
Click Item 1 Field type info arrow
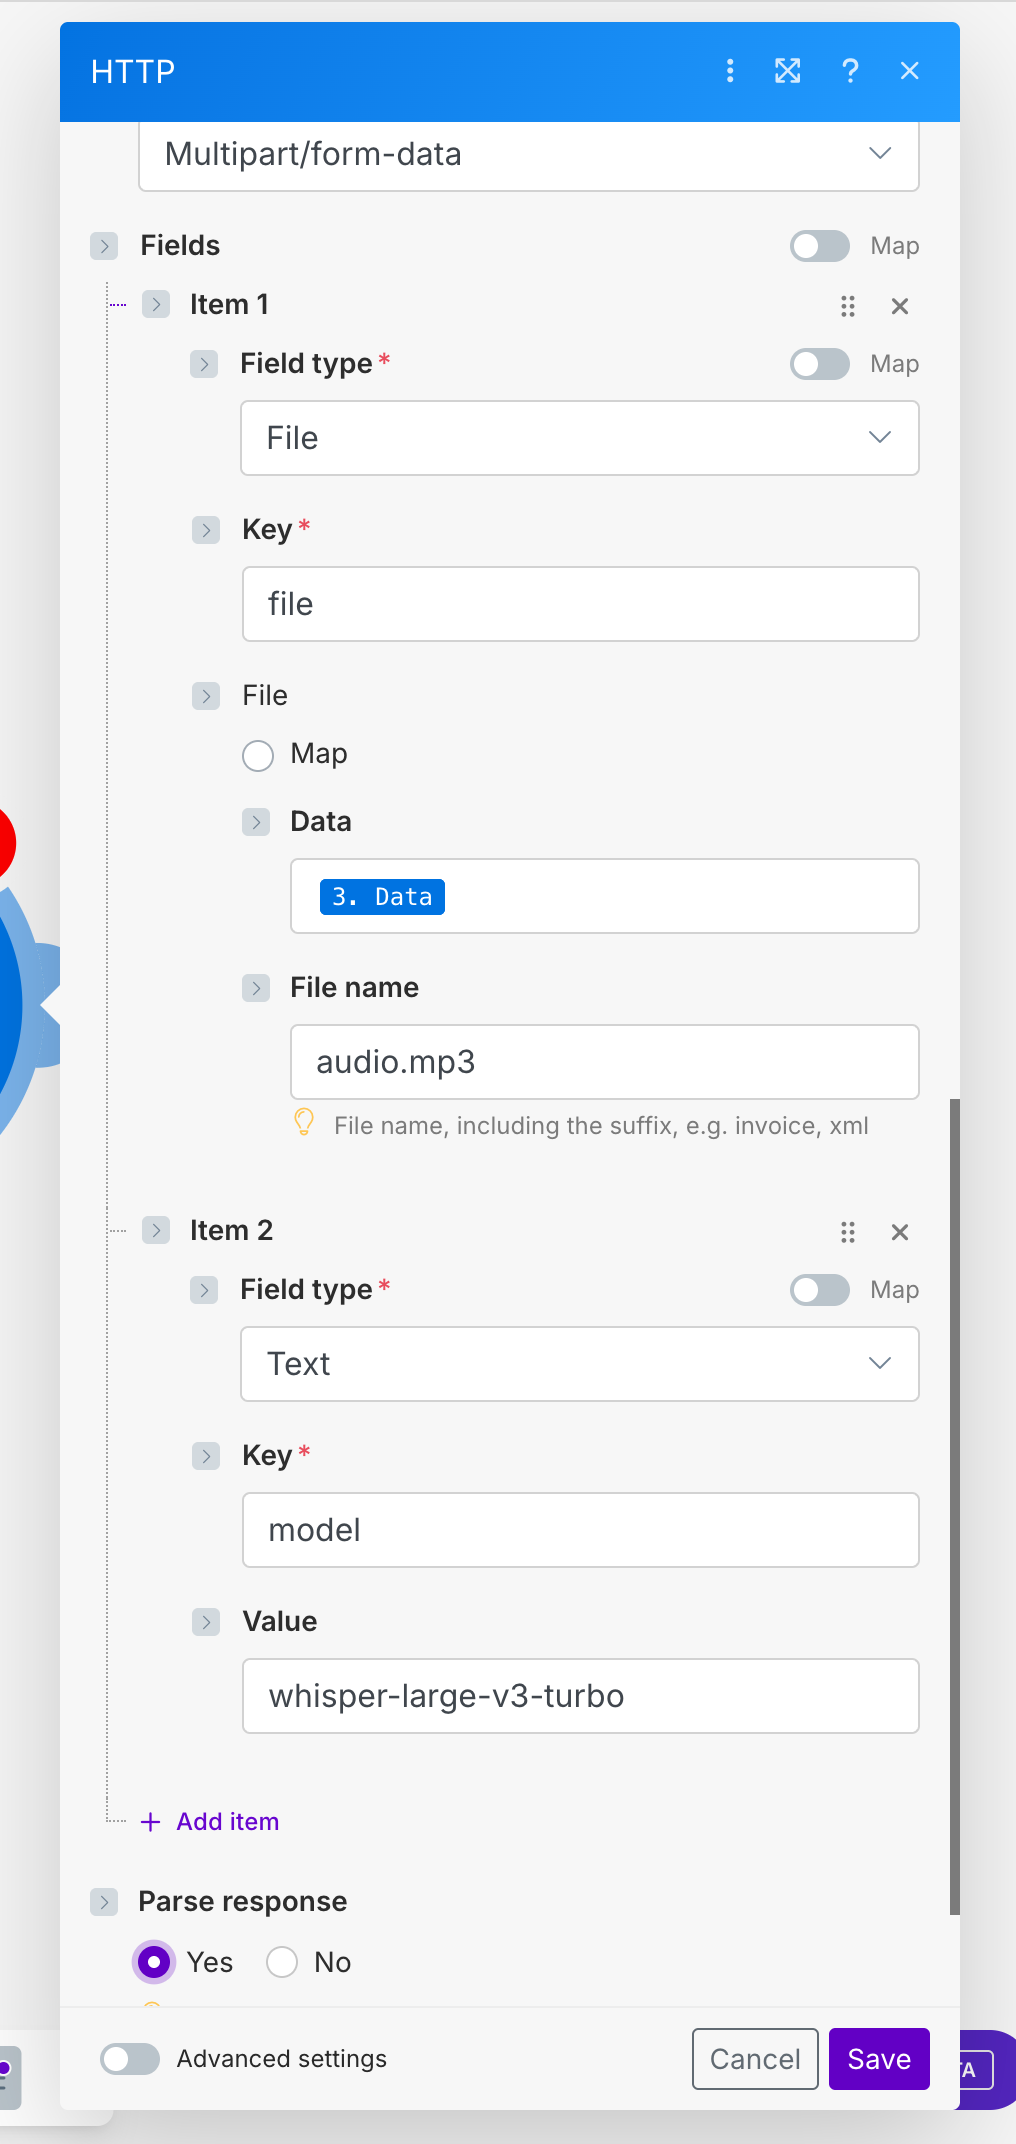point(204,364)
